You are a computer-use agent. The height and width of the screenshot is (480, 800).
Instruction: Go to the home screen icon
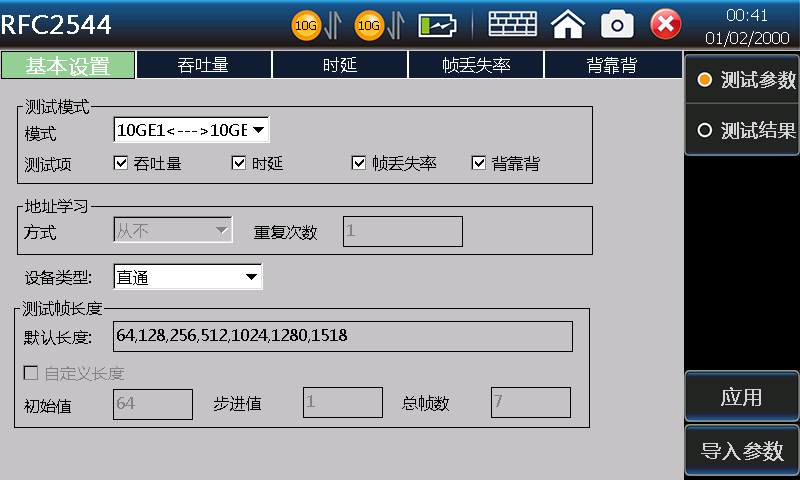point(568,24)
